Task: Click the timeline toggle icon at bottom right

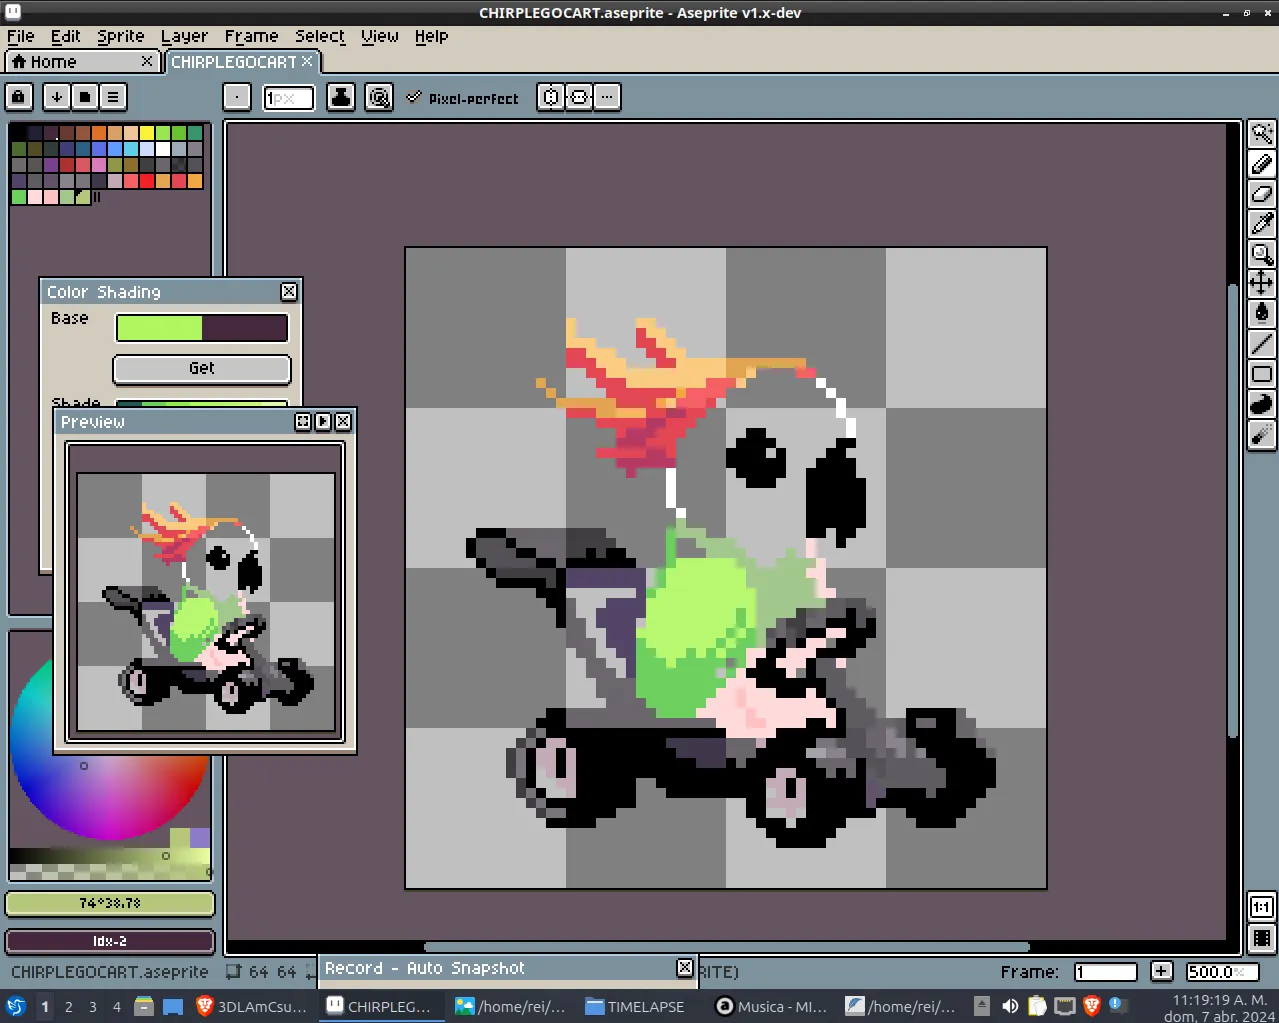Action: click(x=1262, y=938)
